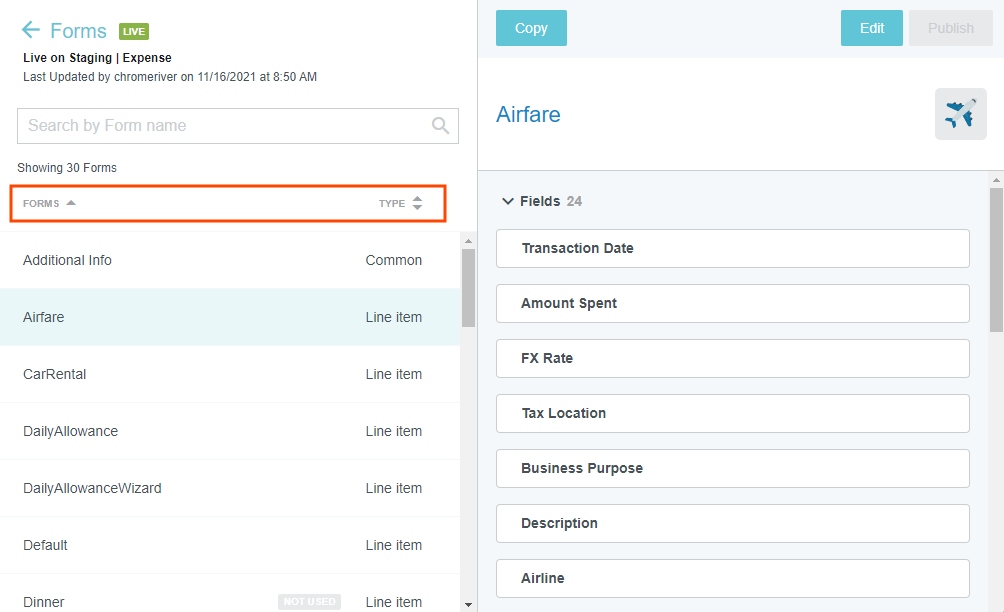The height and width of the screenshot is (612, 1004).
Task: Open the CarRental form
Action: (55, 374)
